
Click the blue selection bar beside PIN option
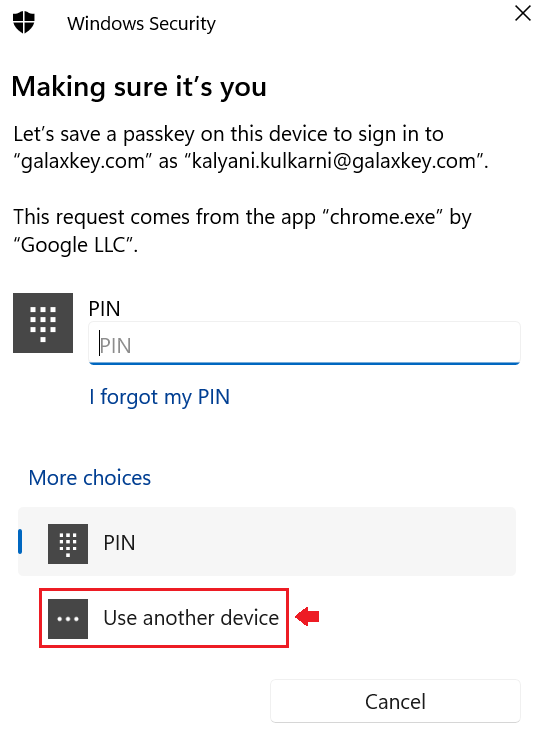[x=20, y=541]
